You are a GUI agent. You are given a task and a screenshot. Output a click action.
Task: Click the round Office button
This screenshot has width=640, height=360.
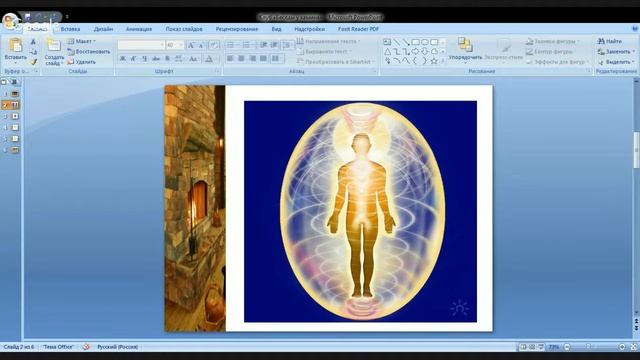point(11,20)
